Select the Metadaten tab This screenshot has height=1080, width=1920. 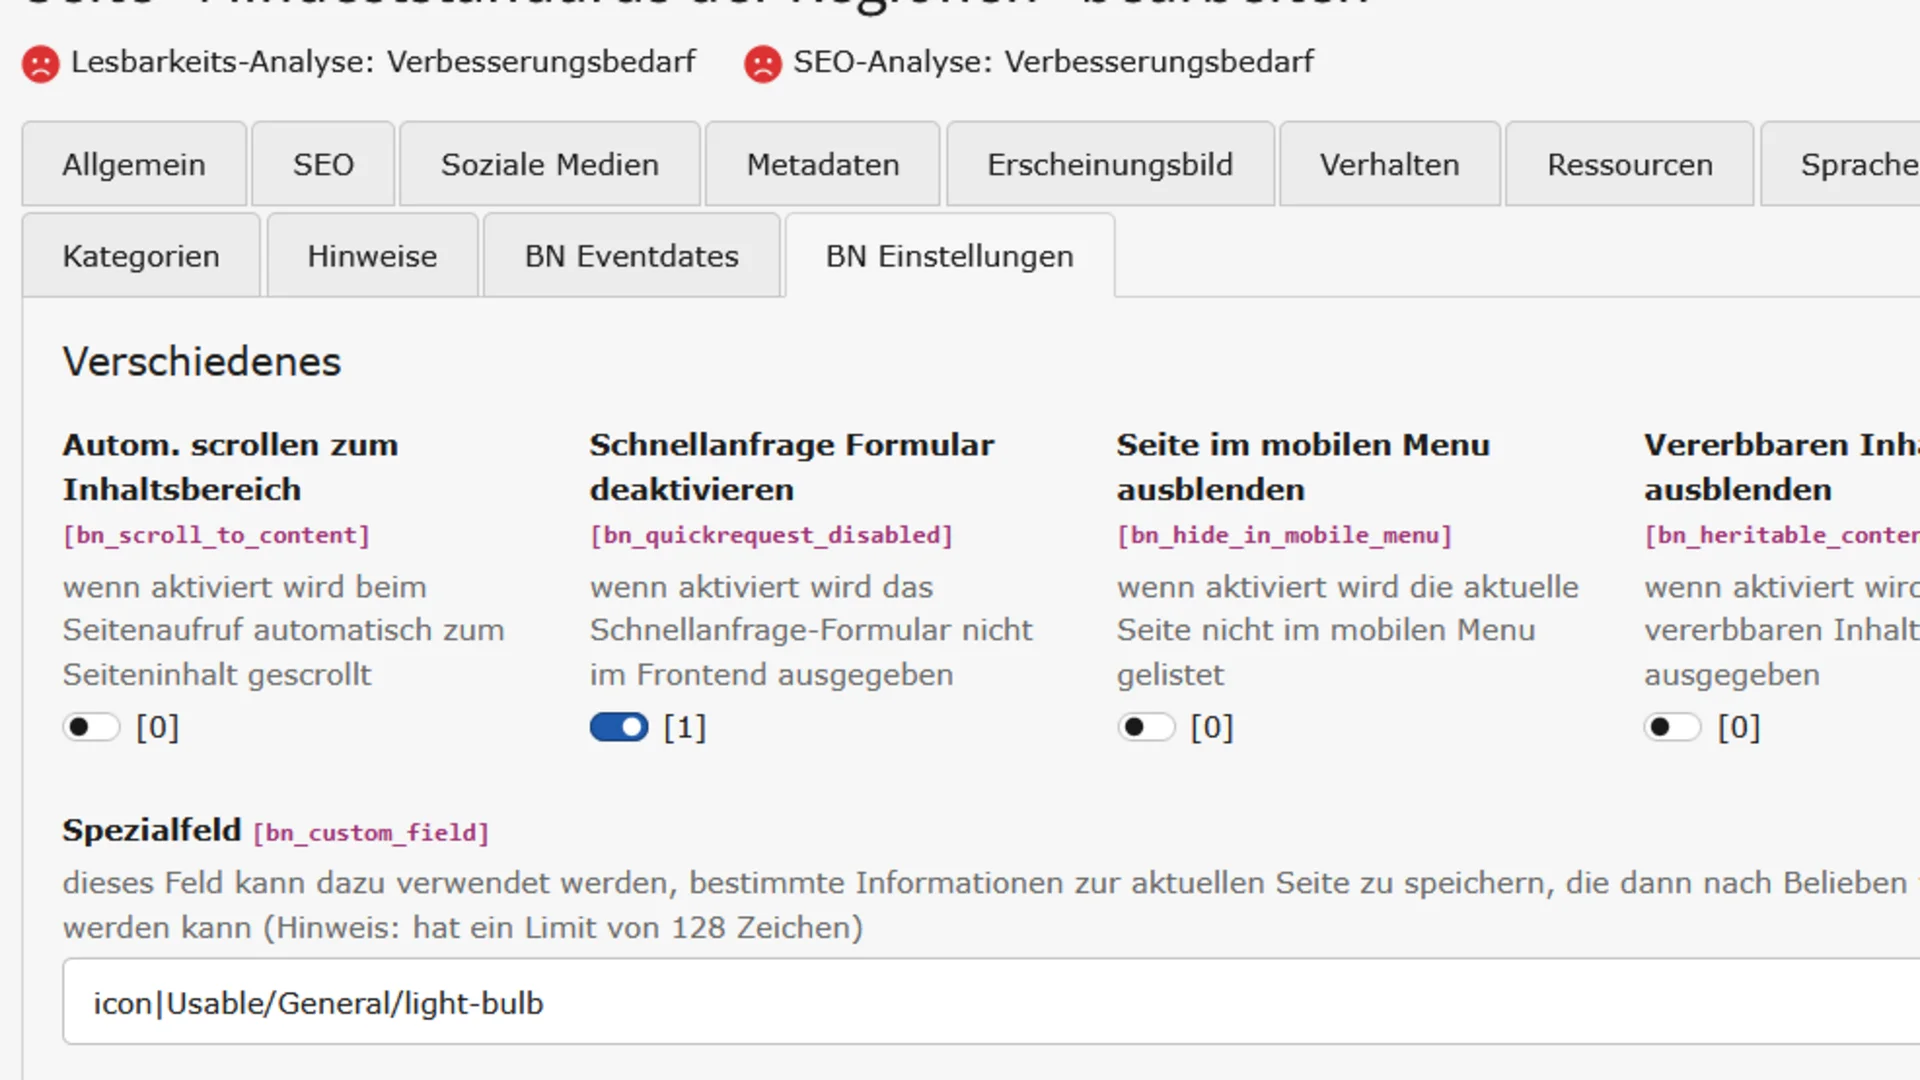[823, 164]
